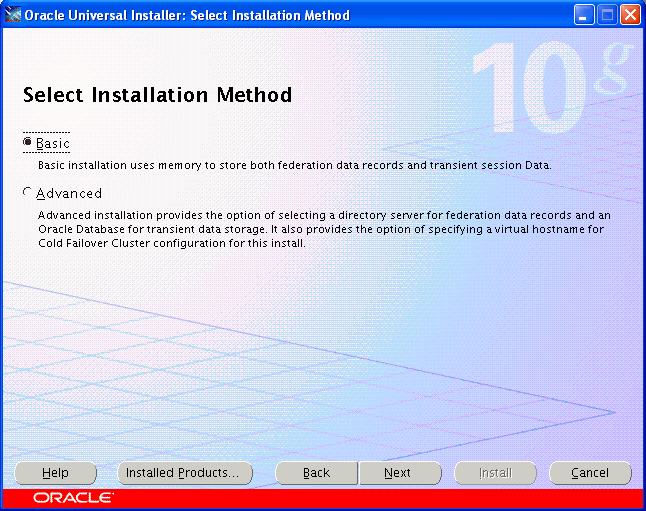Close the Oracle Universal Installer window
Image resolution: width=646 pixels, height=511 pixels.
coord(630,15)
